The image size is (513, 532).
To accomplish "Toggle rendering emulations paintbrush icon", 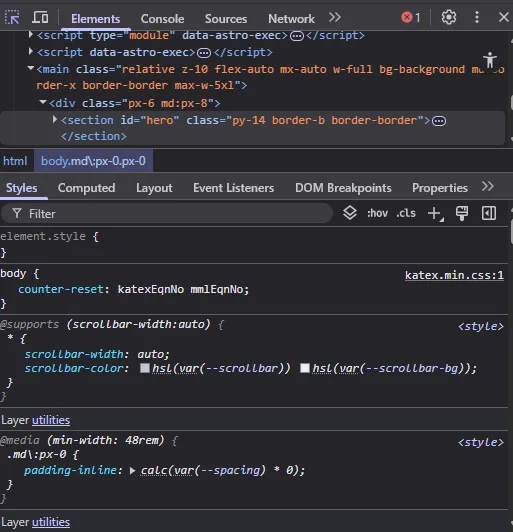I will (461, 213).
